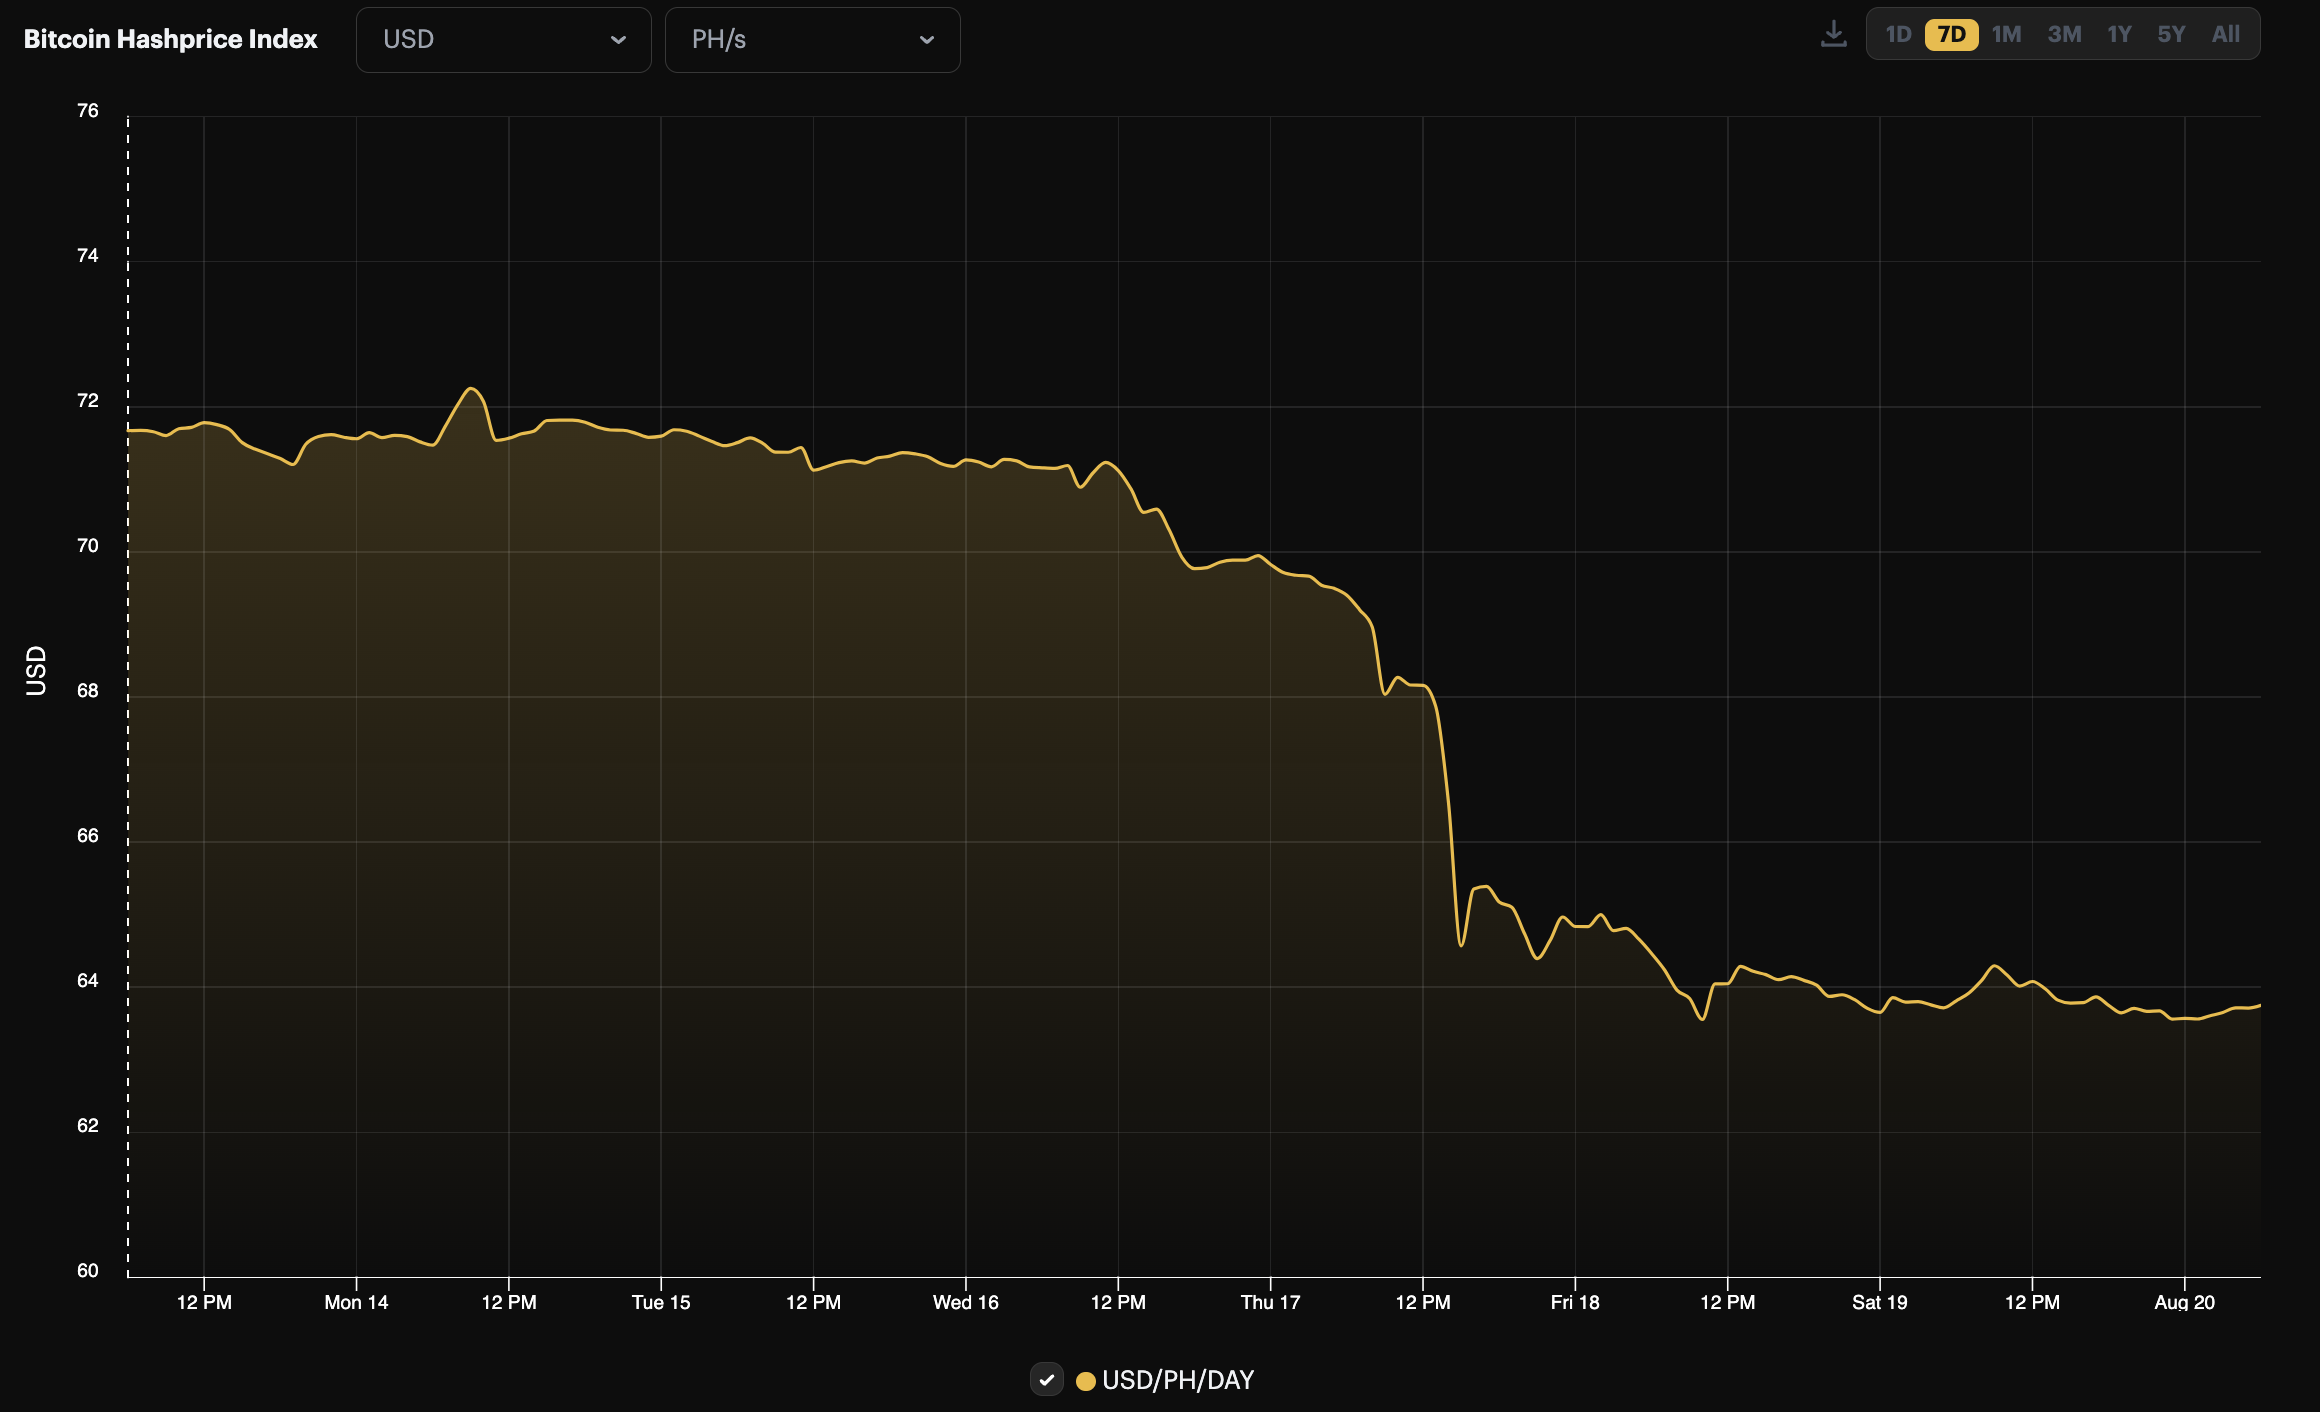
Task: Click the chevron on the PH/s selector
Action: click(927, 40)
